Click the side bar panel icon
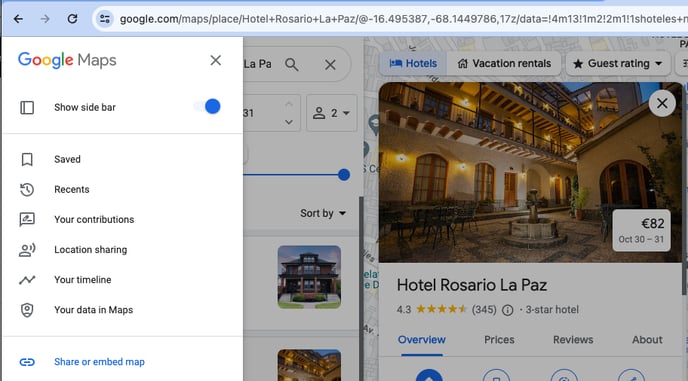688x381 pixels. click(x=27, y=107)
